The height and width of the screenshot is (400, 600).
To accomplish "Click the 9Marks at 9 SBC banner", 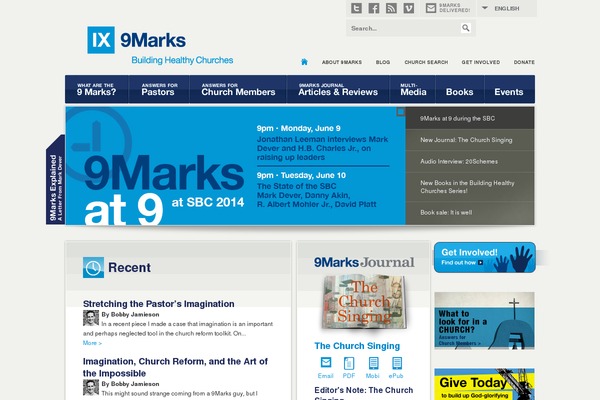I will [x=235, y=166].
